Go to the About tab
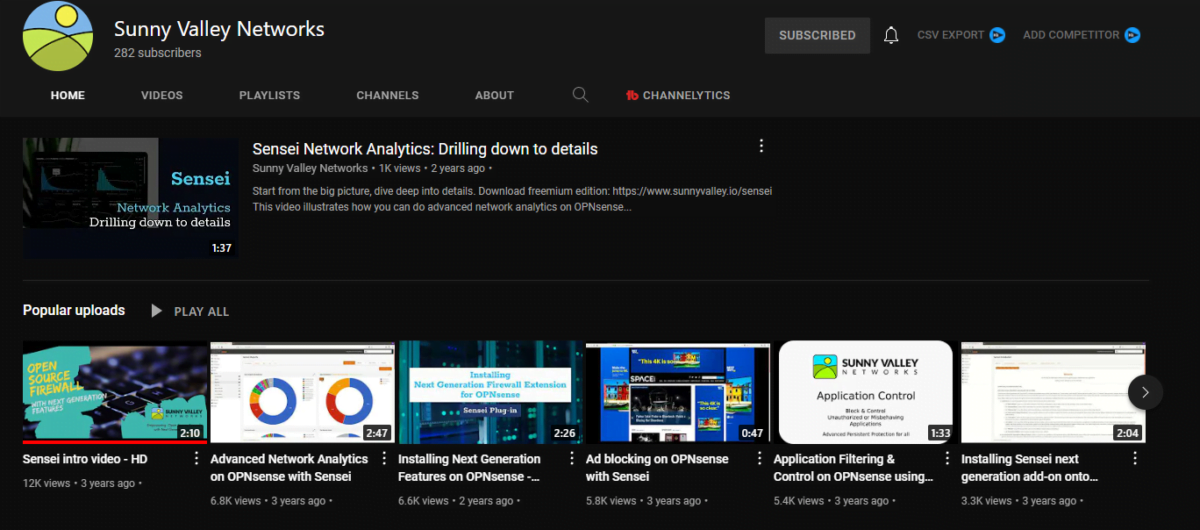 494,95
